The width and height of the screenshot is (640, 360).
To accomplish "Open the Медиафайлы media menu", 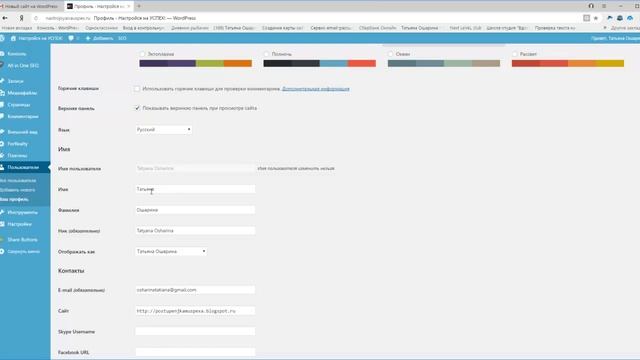I will coord(22,93).
